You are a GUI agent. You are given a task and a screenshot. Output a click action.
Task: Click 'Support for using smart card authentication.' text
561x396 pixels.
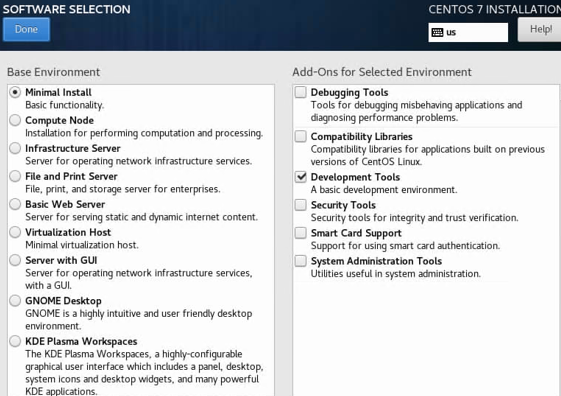click(405, 246)
